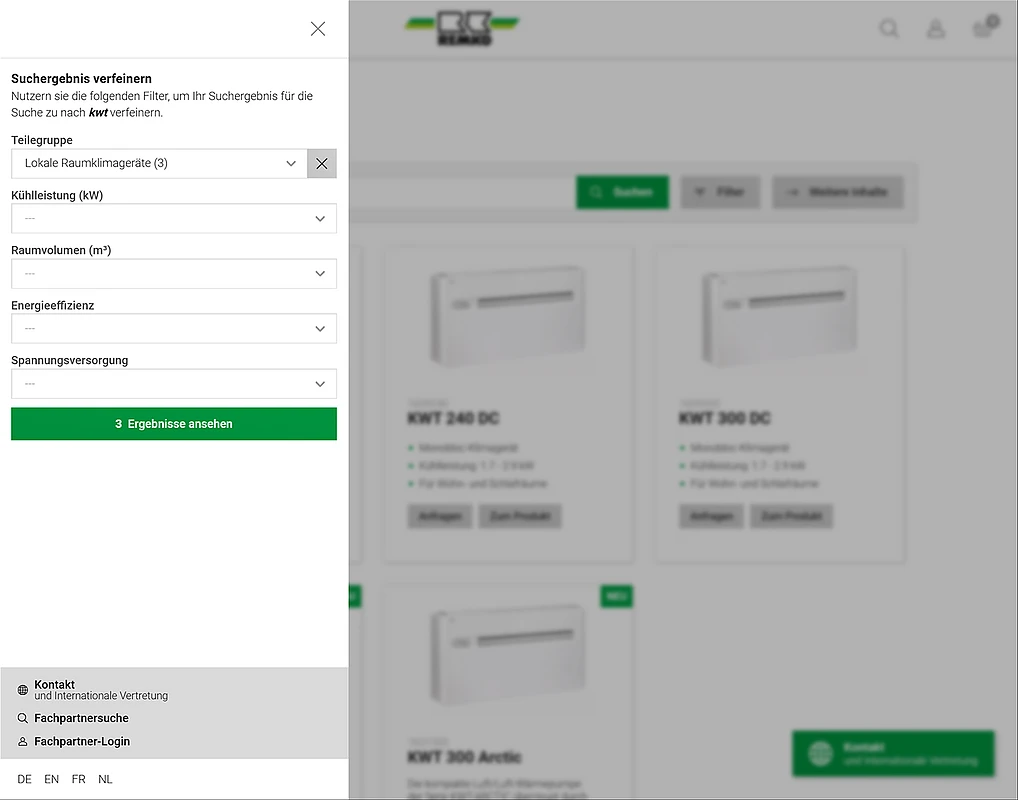The image size is (1018, 800).
Task: Clear the Teilegruppe filter selection
Action: pos(321,163)
